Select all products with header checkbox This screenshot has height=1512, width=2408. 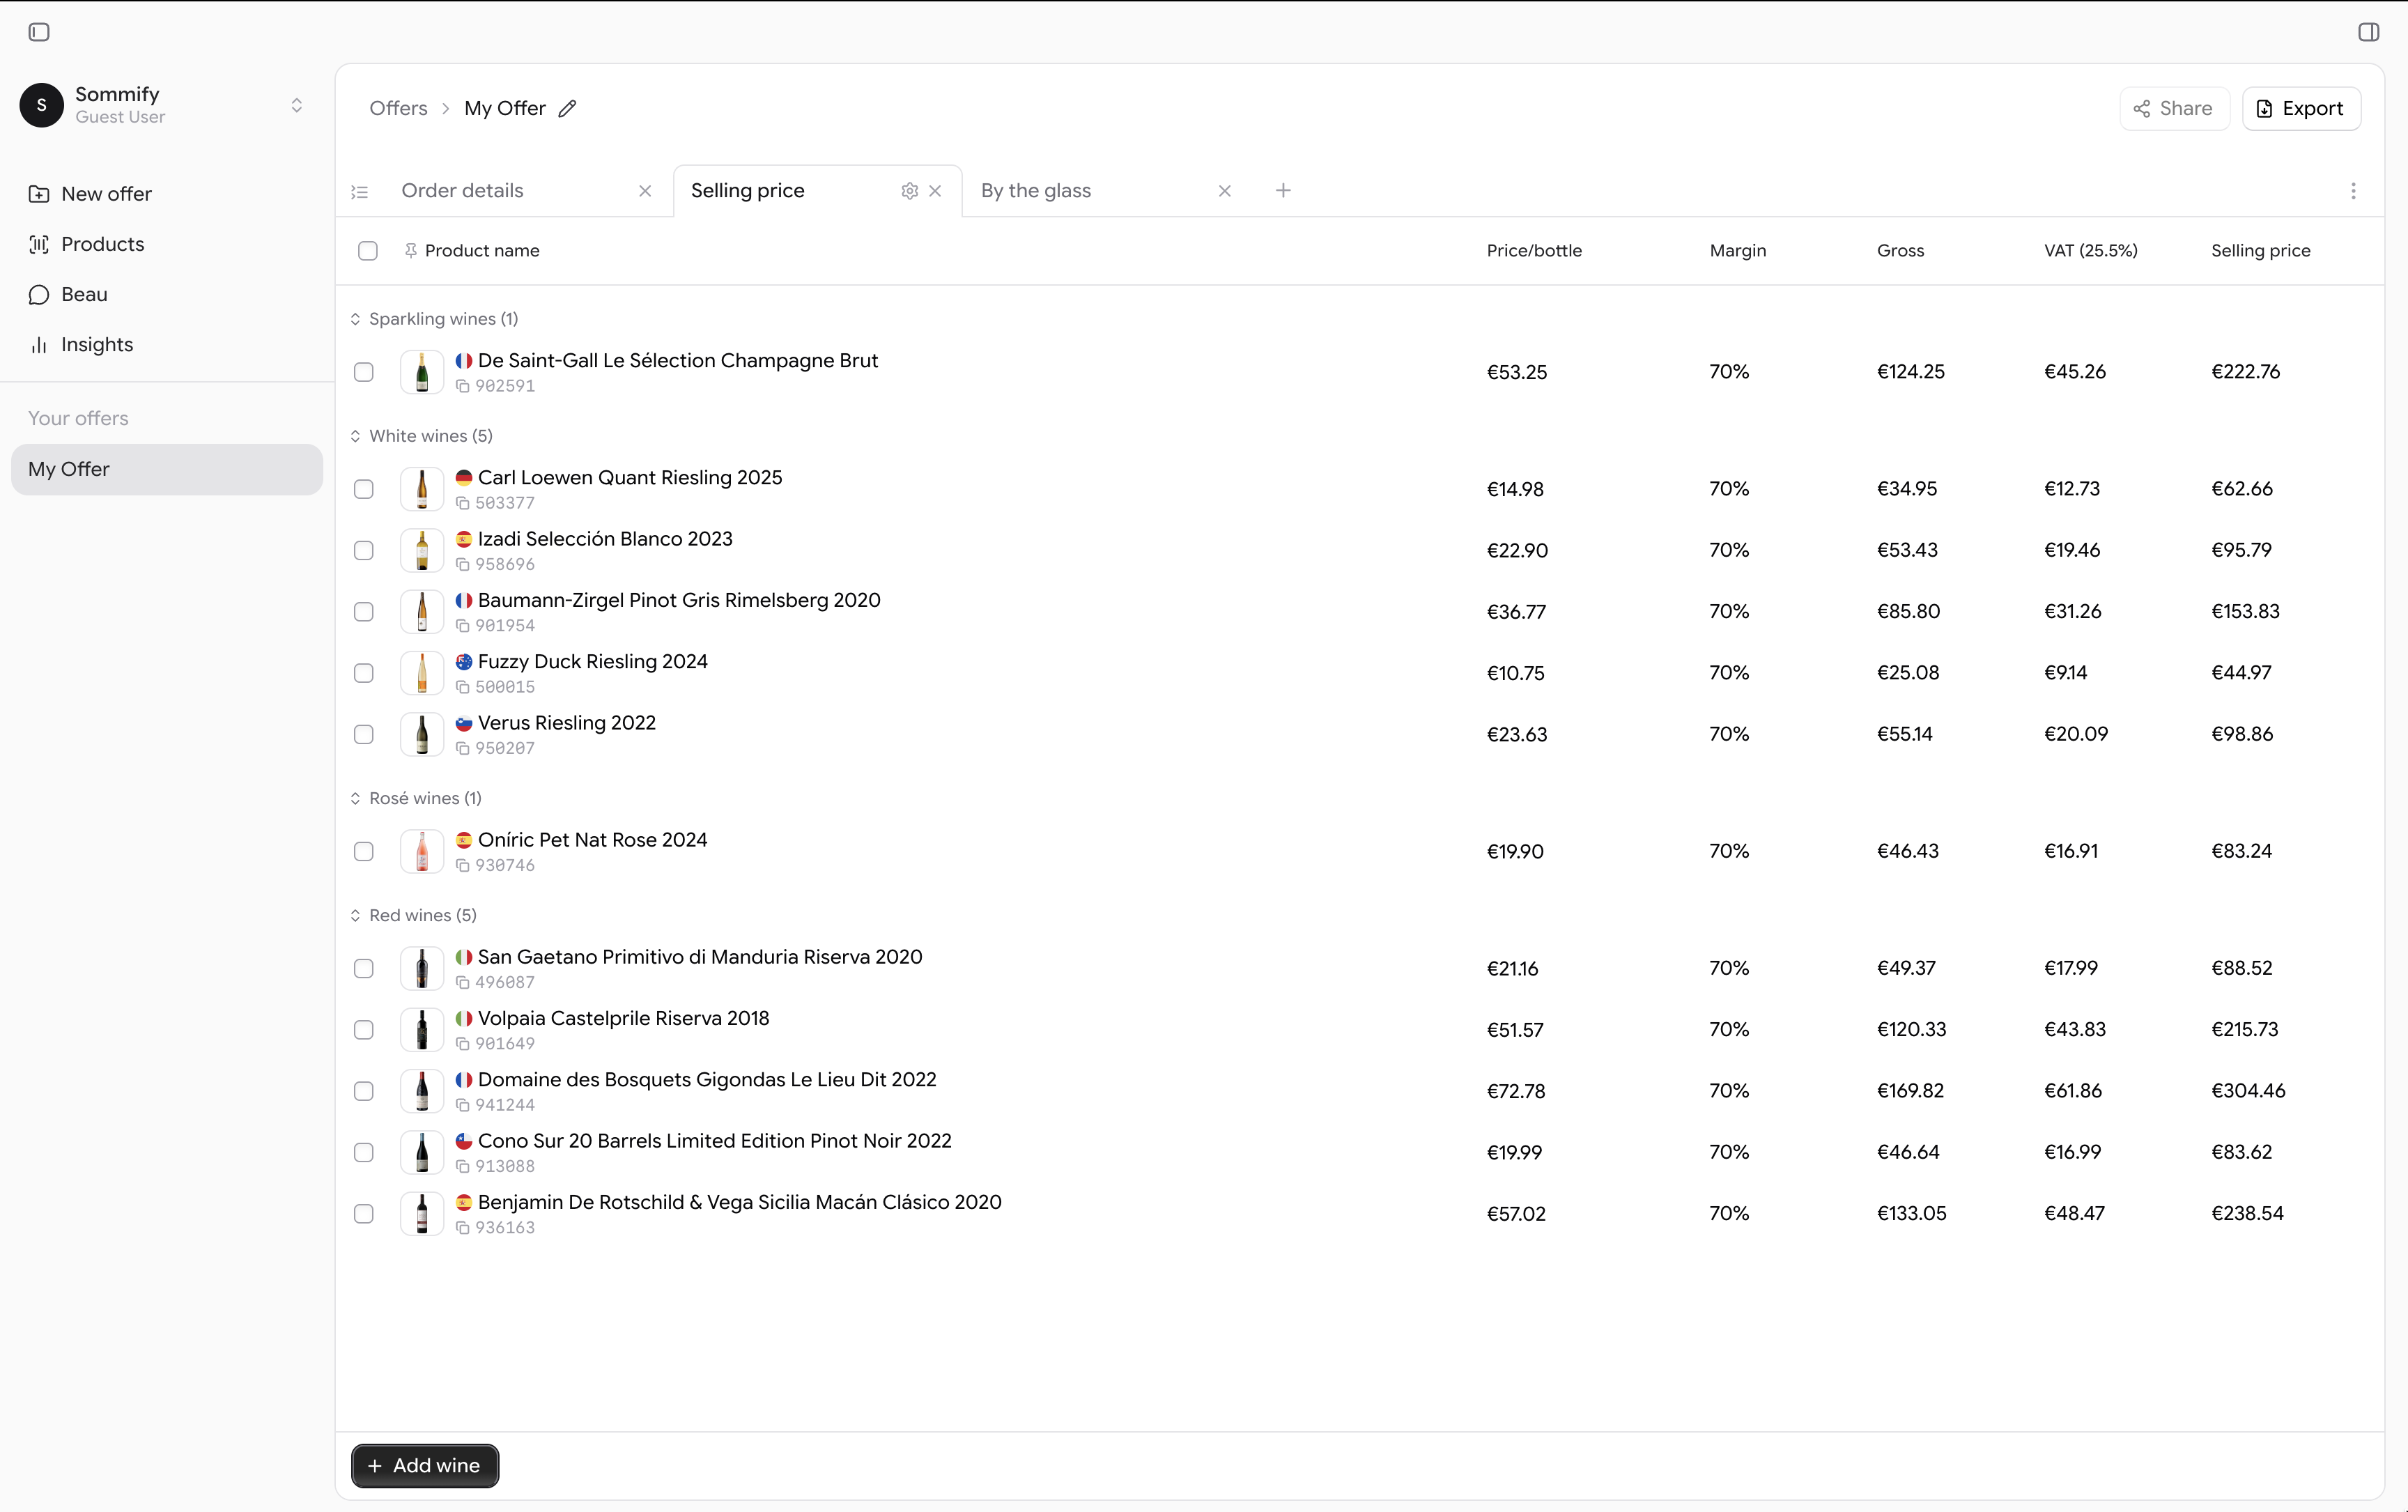click(x=368, y=251)
